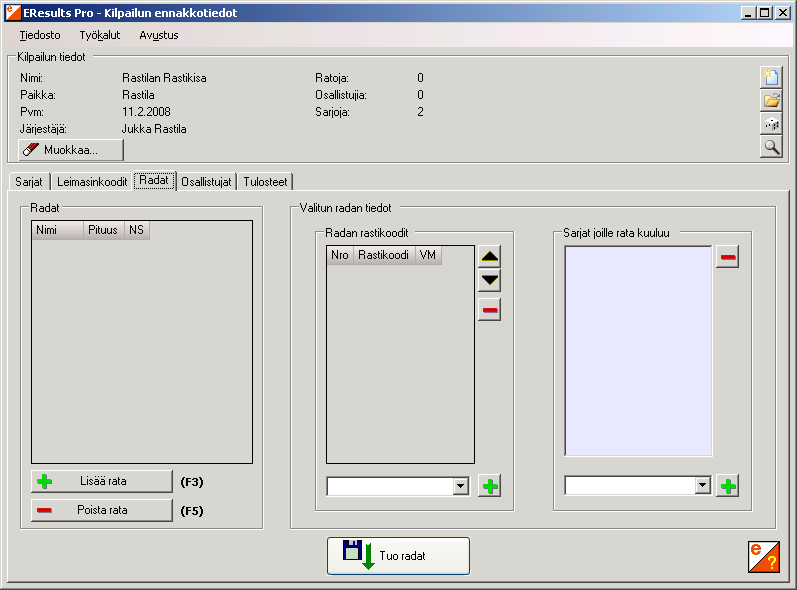Image resolution: width=797 pixels, height=590 pixels.
Task: Switch to the Sarjat tab
Action: (29, 182)
